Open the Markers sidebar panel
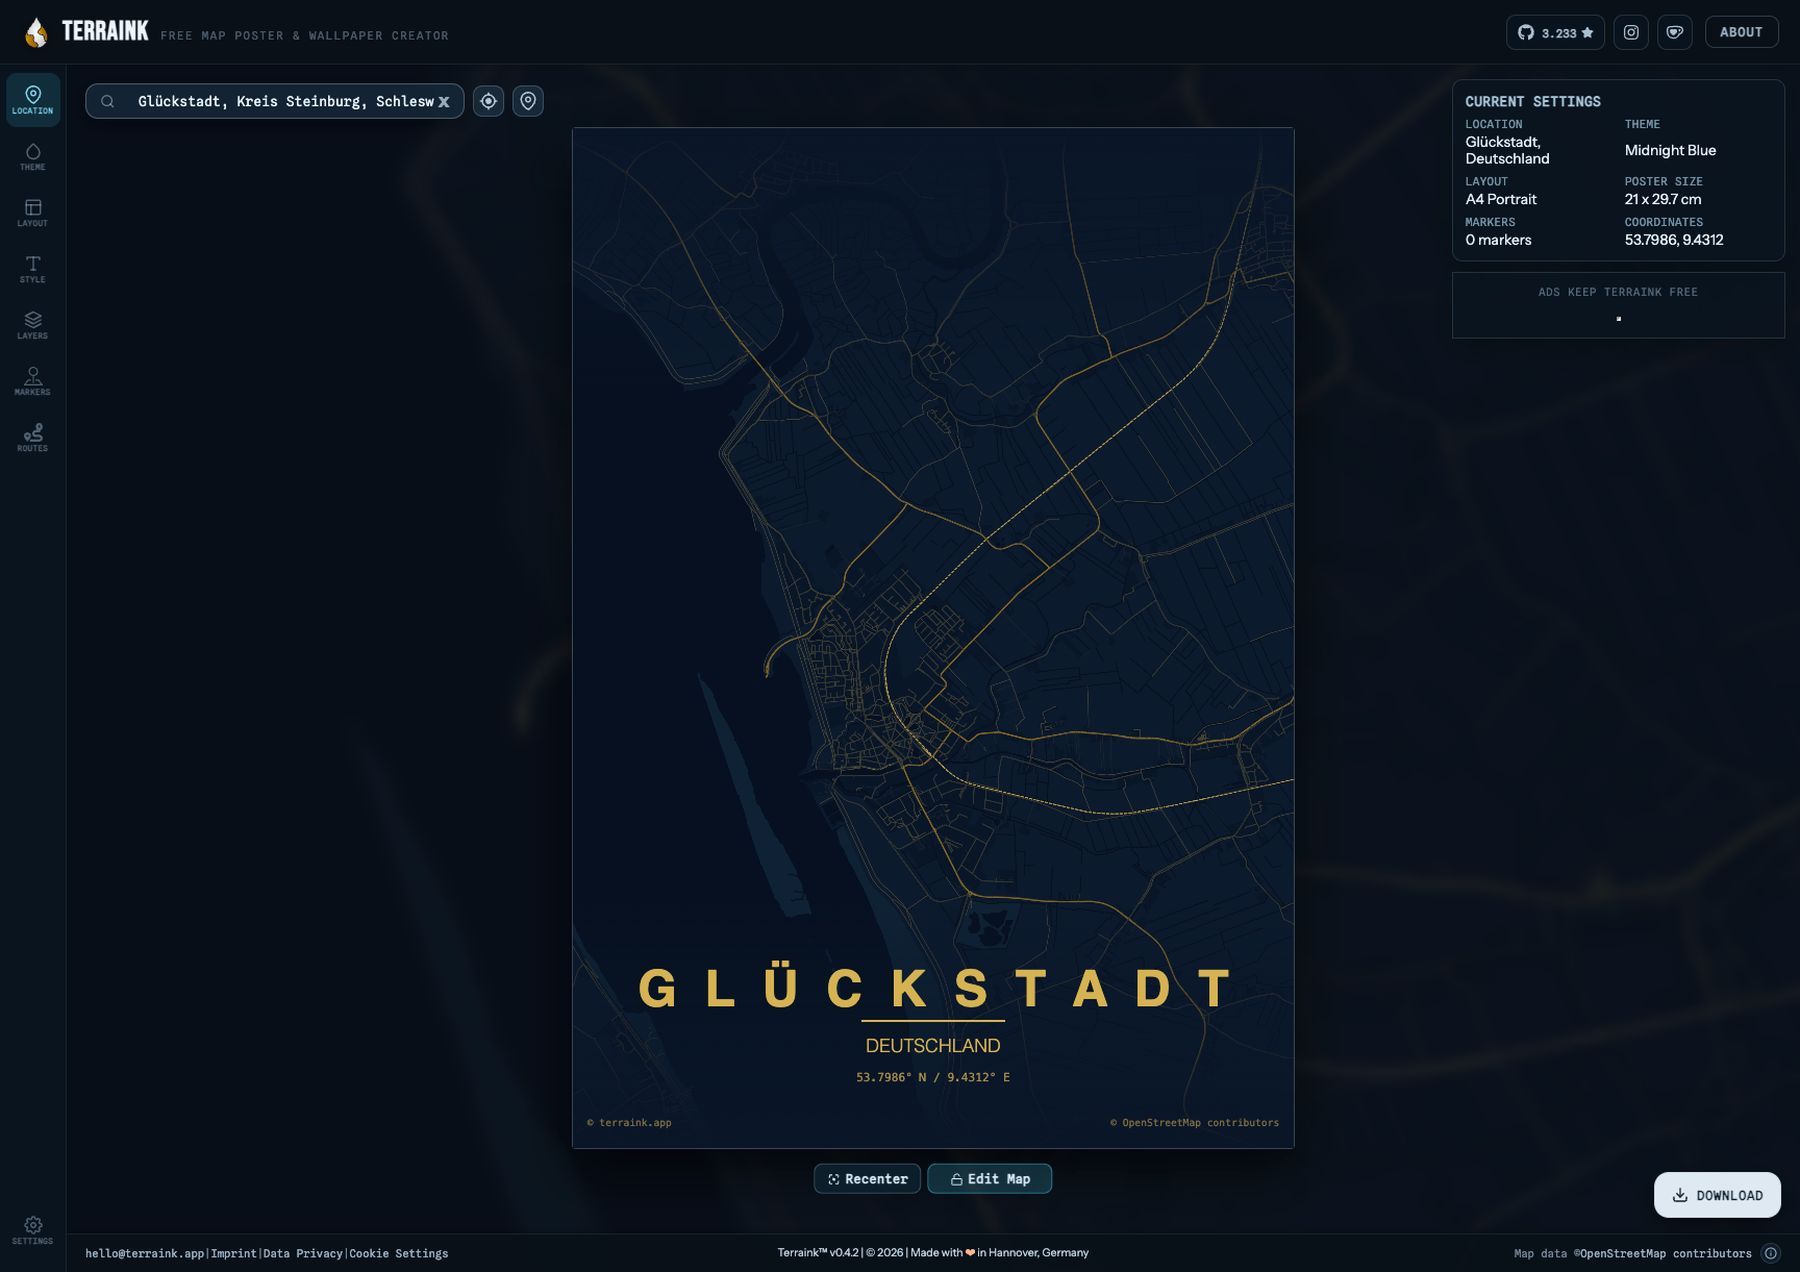Image resolution: width=1800 pixels, height=1272 pixels. pos(33,381)
